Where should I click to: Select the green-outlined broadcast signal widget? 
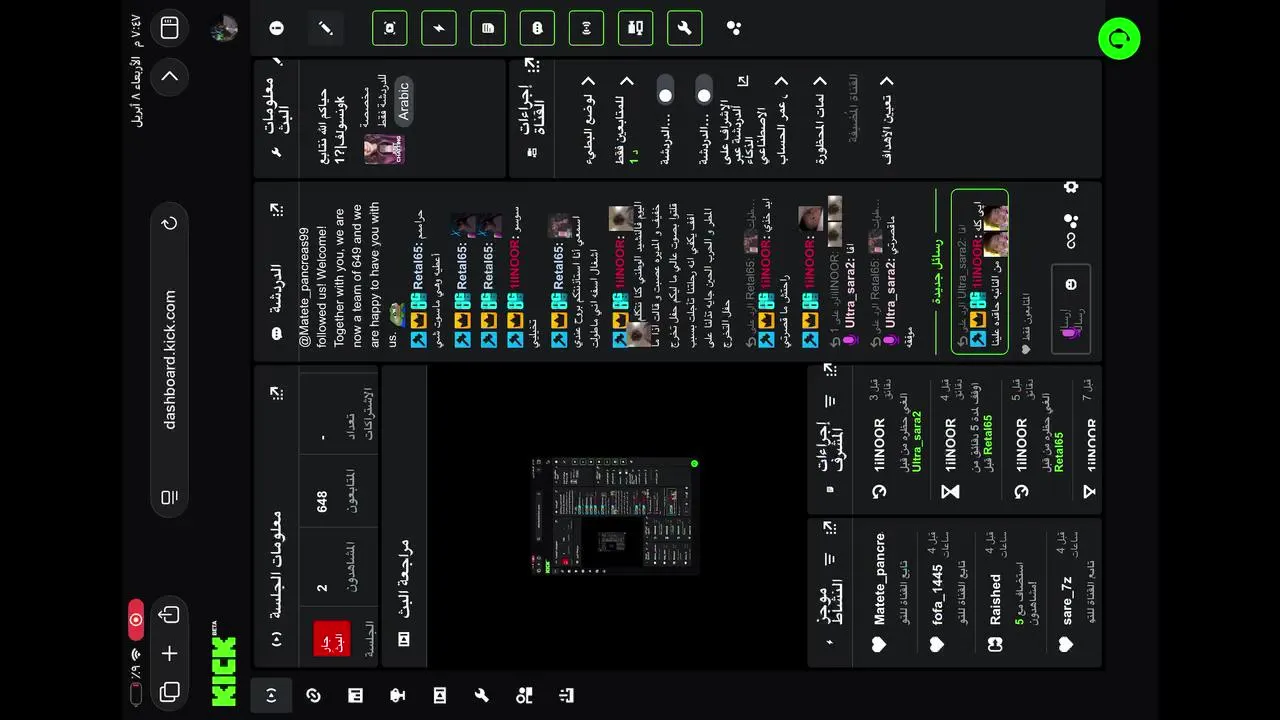(587, 28)
